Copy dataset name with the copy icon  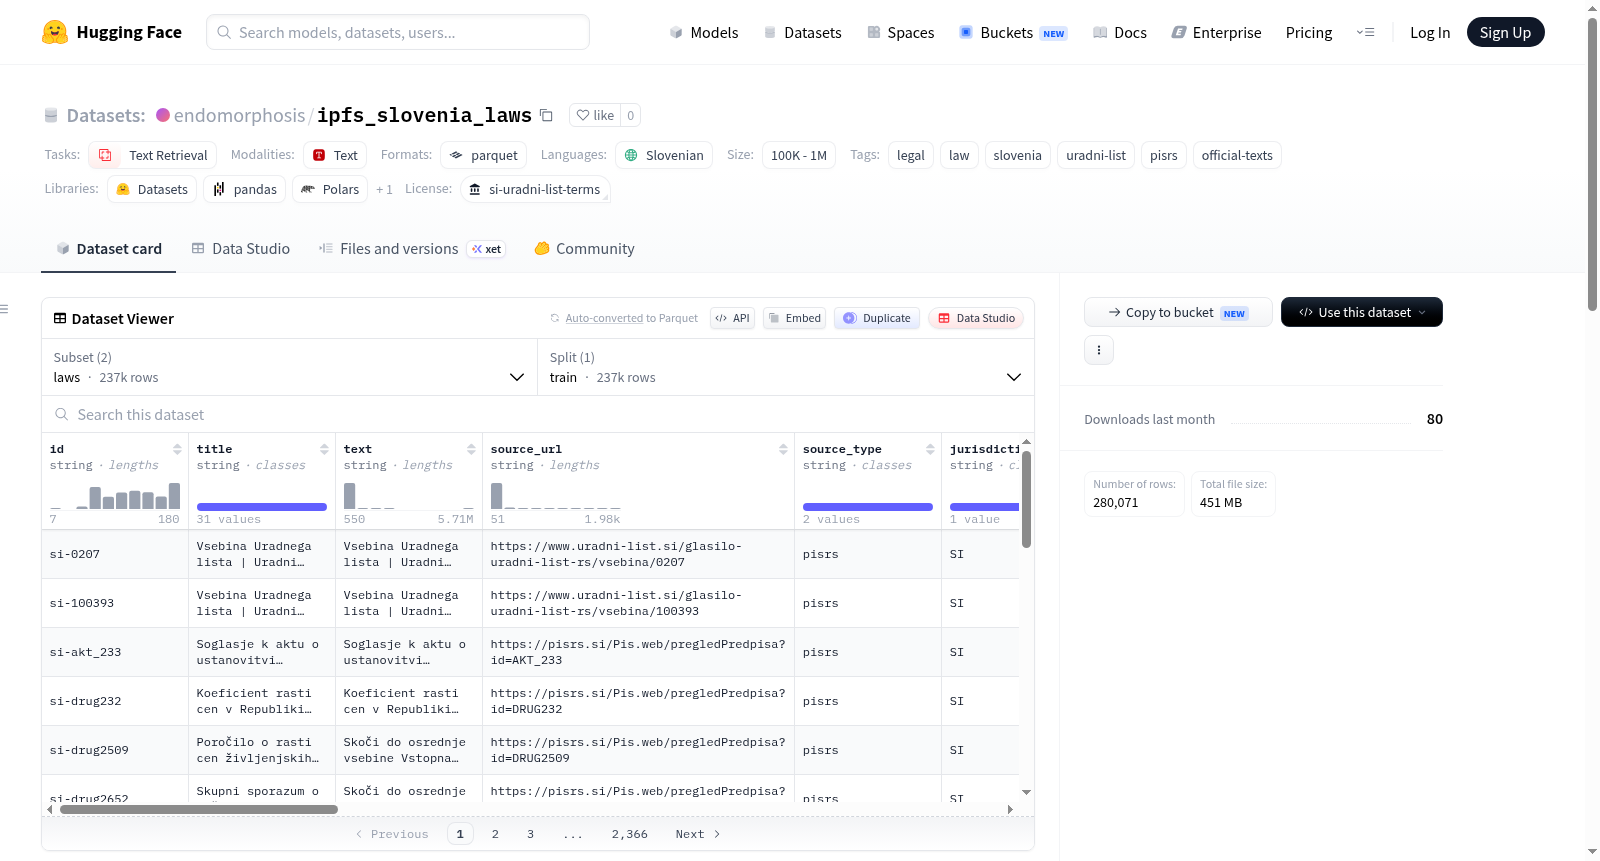546,115
